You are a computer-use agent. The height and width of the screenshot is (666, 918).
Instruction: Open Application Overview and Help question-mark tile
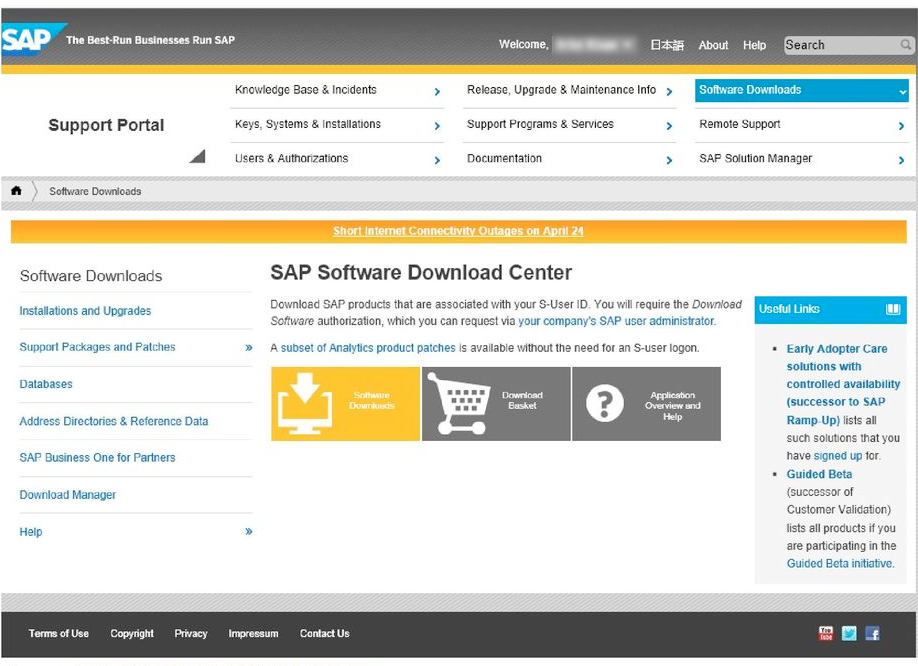[x=646, y=404]
